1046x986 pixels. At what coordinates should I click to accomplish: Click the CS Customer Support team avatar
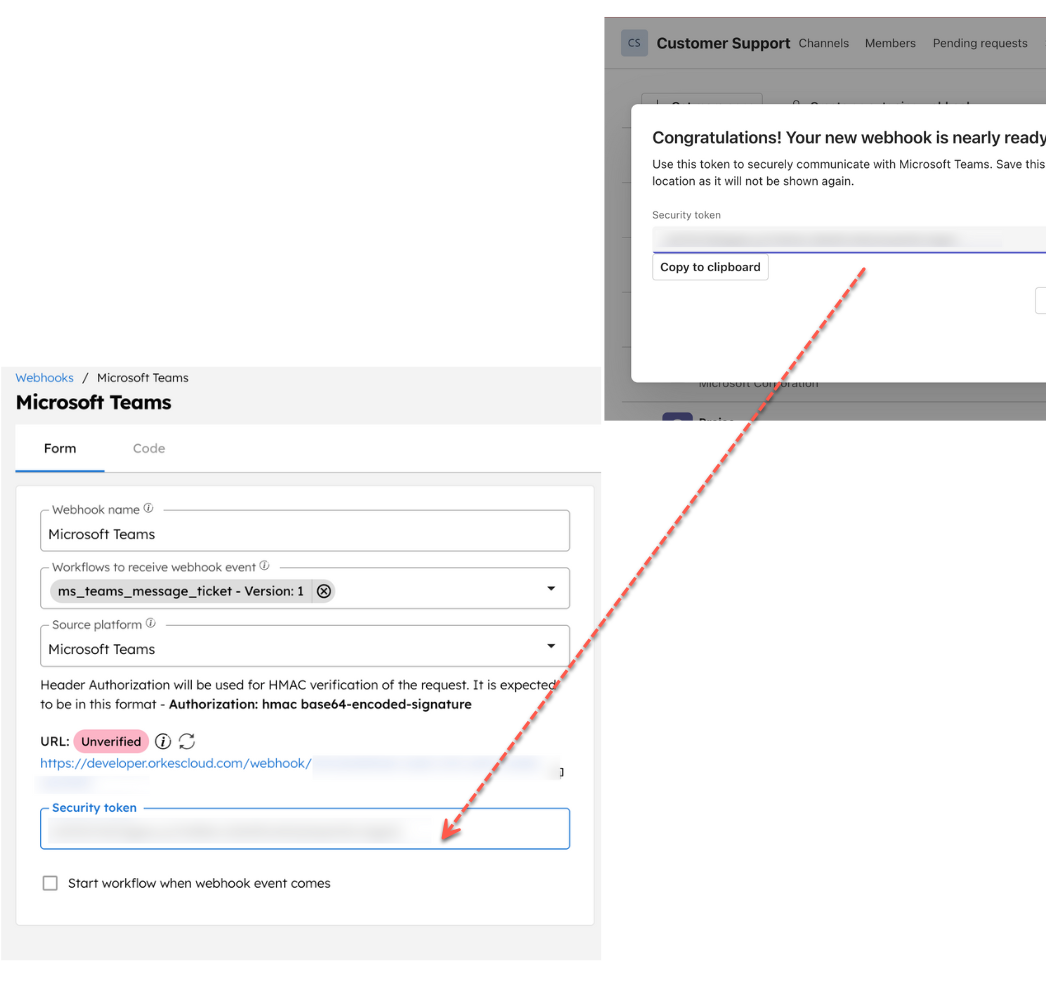coord(634,43)
